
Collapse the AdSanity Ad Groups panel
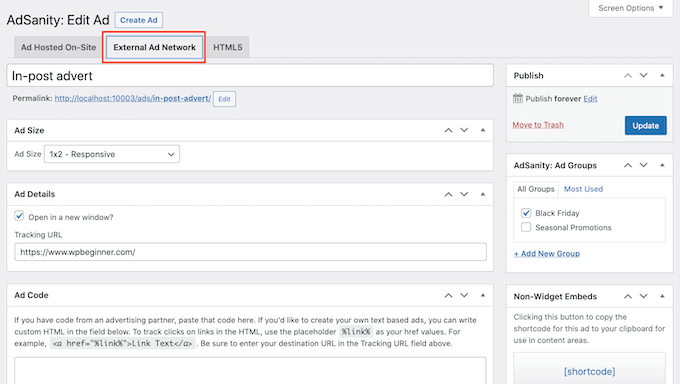[662, 165]
